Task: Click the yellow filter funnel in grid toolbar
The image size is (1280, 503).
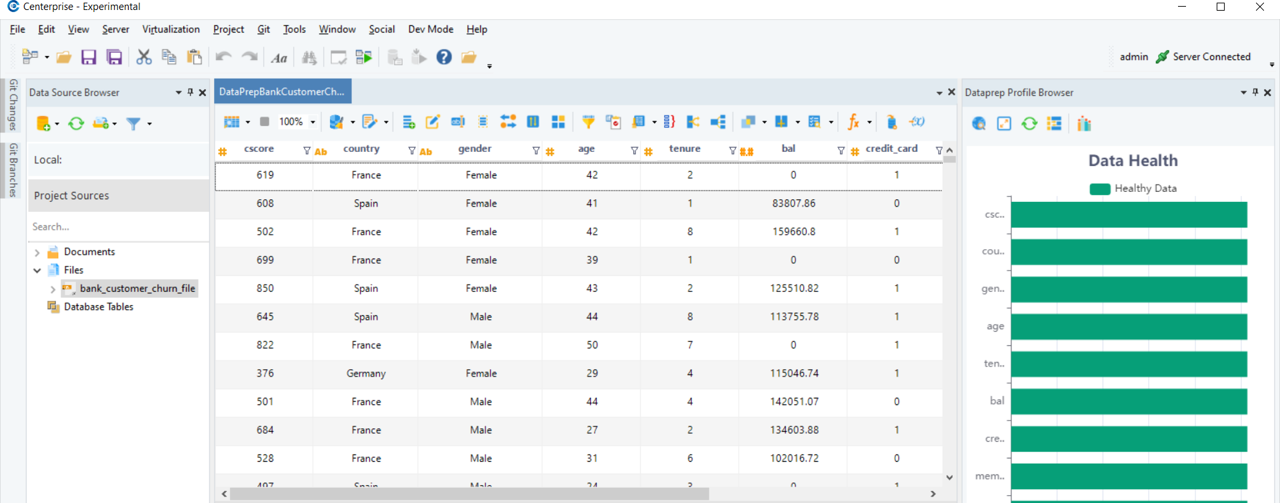Action: [x=589, y=122]
